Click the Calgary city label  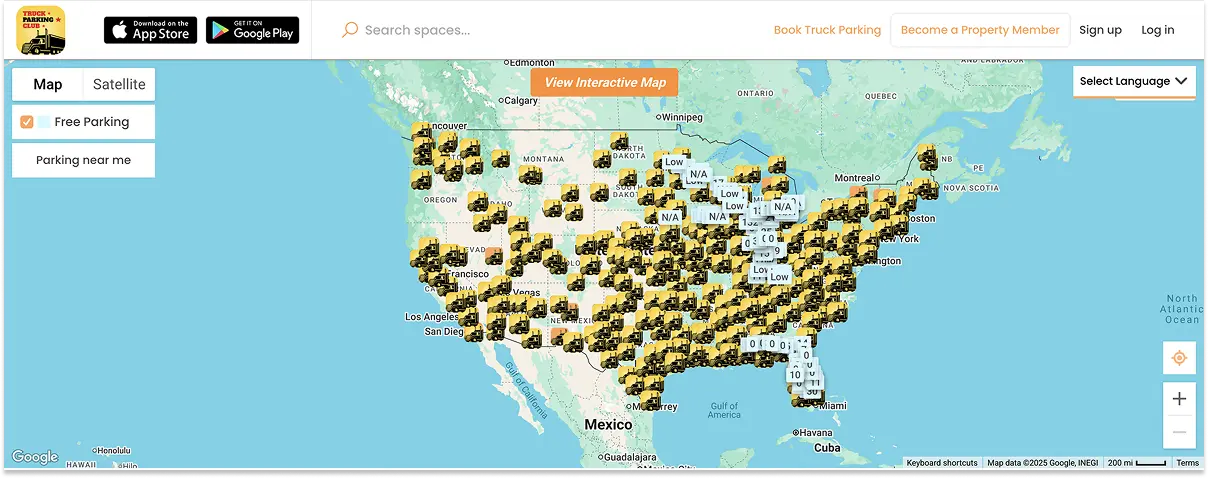point(520,100)
